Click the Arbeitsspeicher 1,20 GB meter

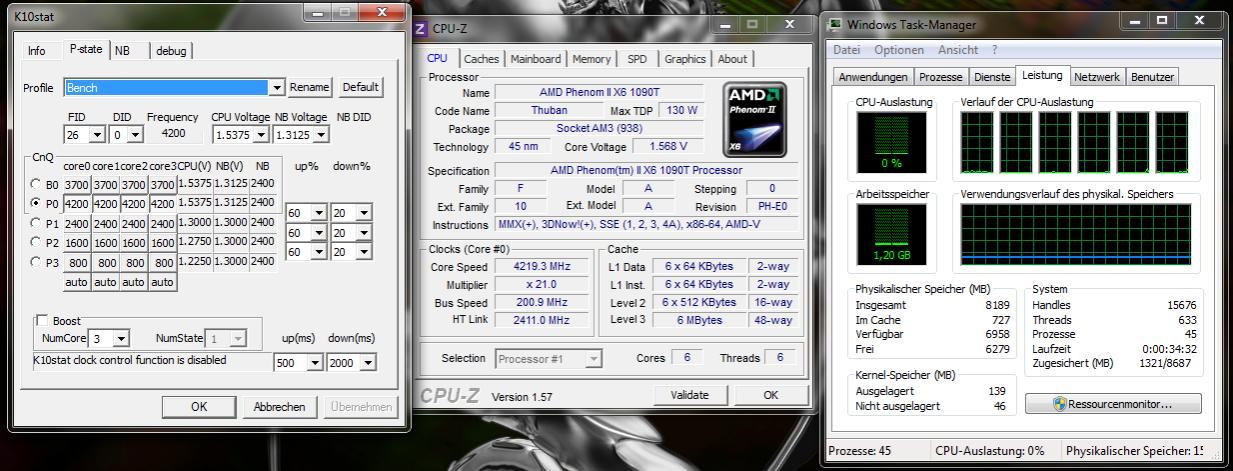[891, 234]
